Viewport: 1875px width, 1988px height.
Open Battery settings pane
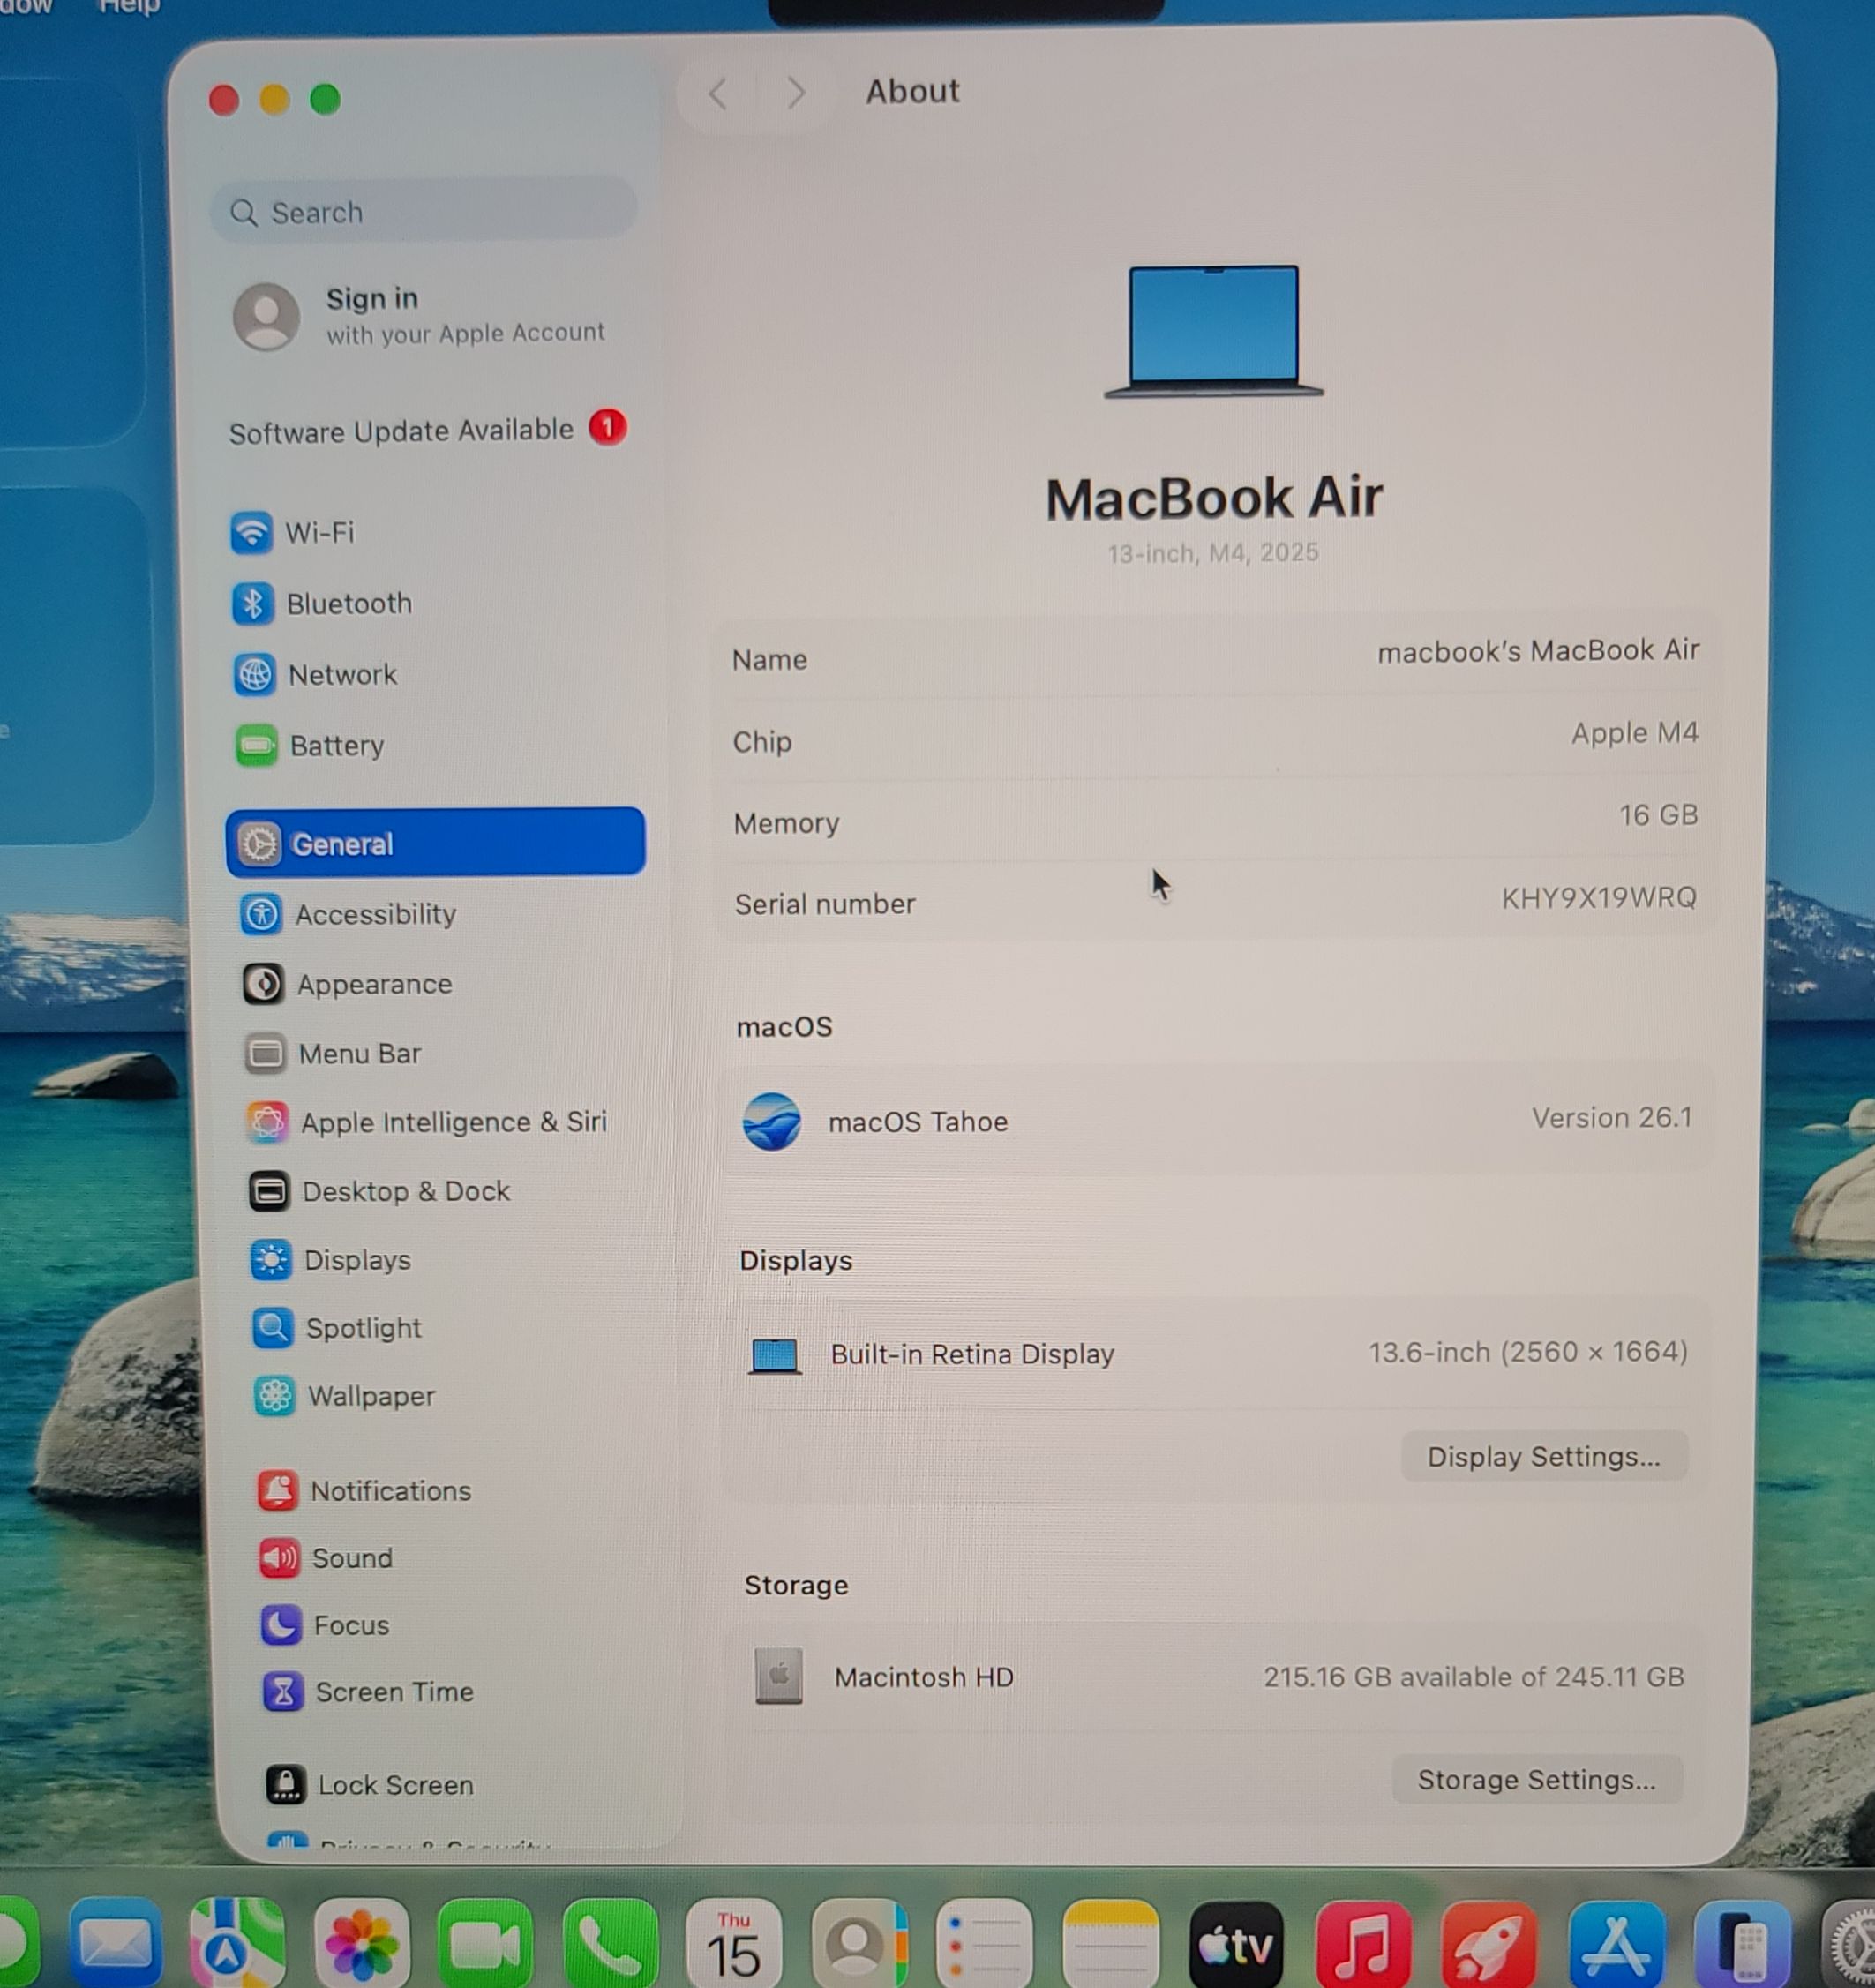pos(335,746)
